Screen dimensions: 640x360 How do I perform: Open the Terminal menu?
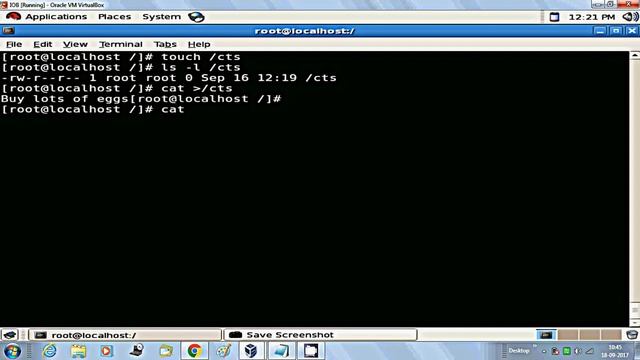coord(120,44)
